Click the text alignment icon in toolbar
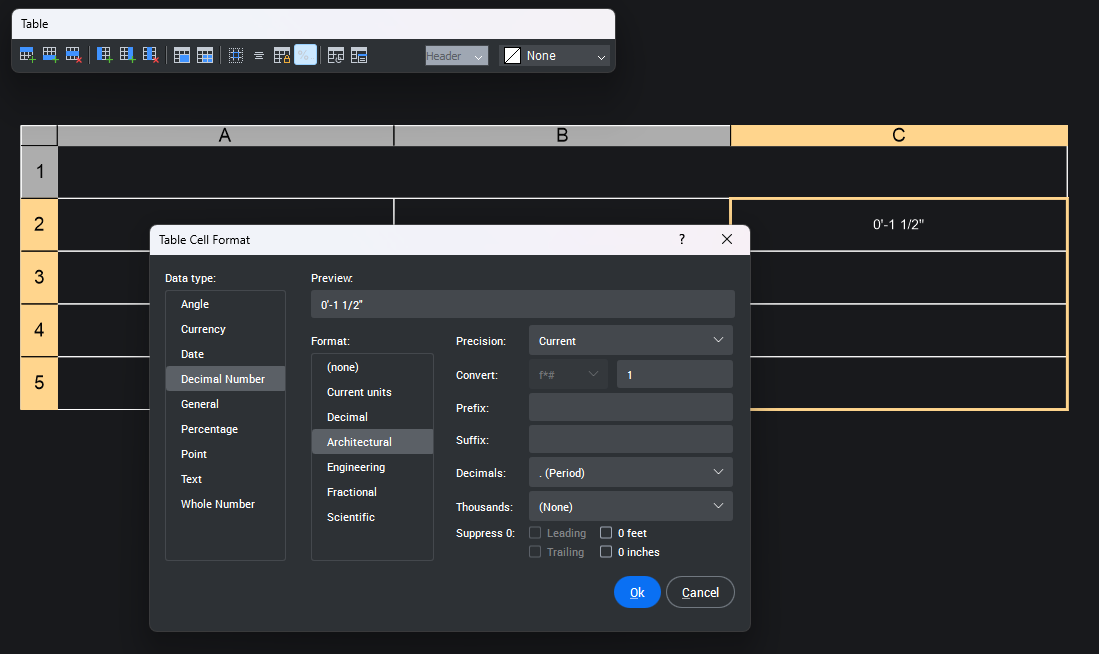 pyautogui.click(x=259, y=56)
